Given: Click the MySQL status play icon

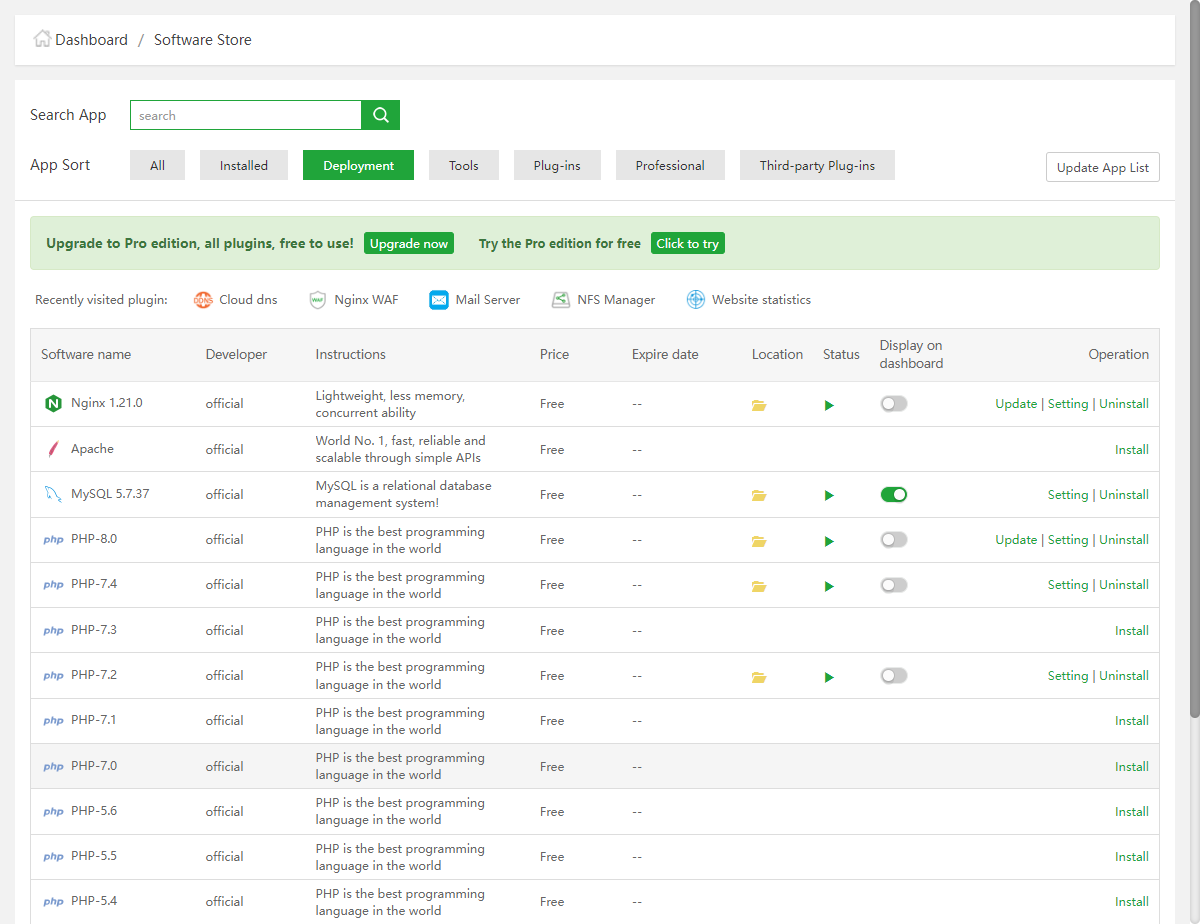Looking at the screenshot, I should pos(829,495).
